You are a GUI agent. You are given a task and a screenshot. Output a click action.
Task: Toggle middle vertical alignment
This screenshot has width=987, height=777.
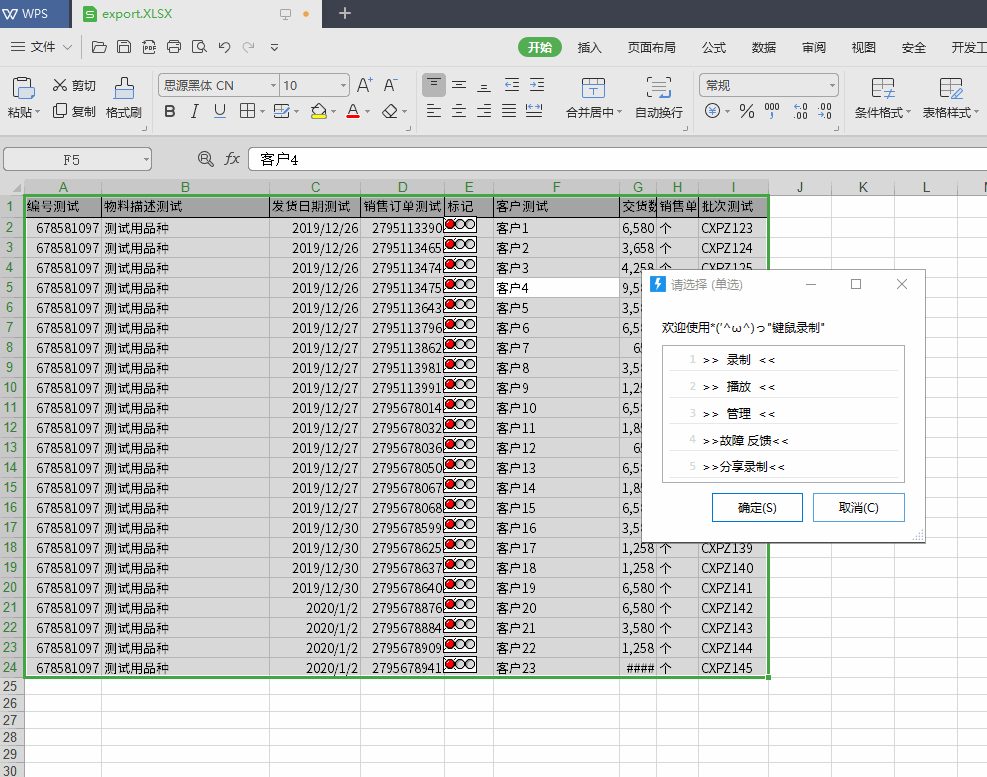(x=460, y=85)
